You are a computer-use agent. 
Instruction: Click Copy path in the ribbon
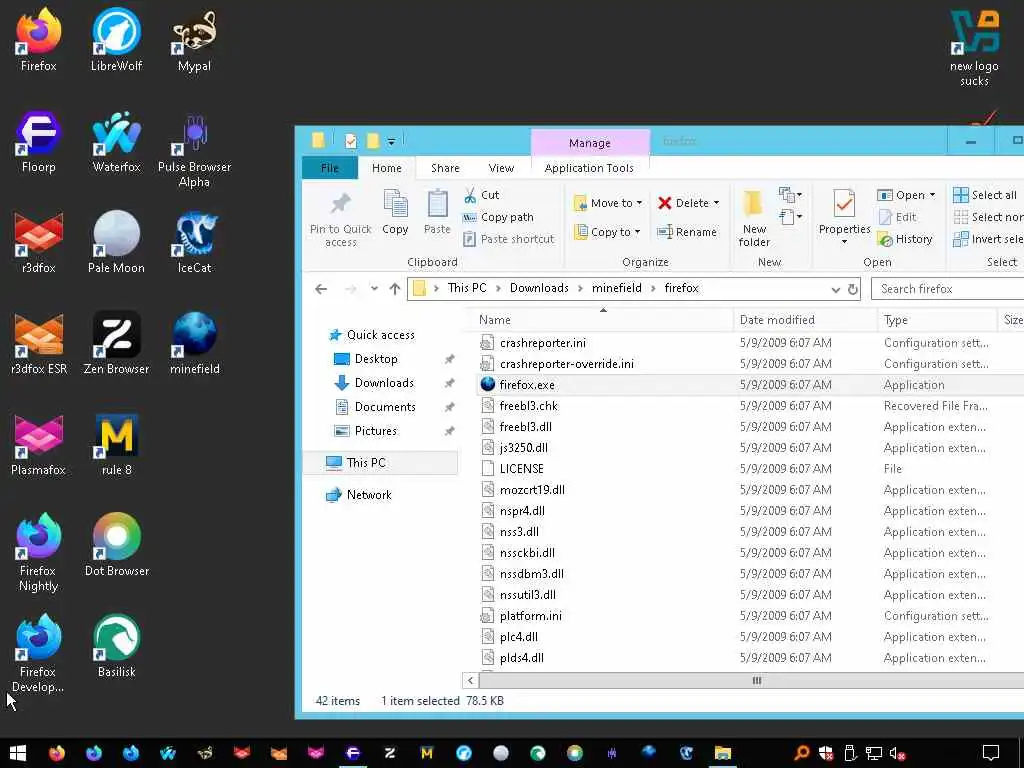point(498,217)
